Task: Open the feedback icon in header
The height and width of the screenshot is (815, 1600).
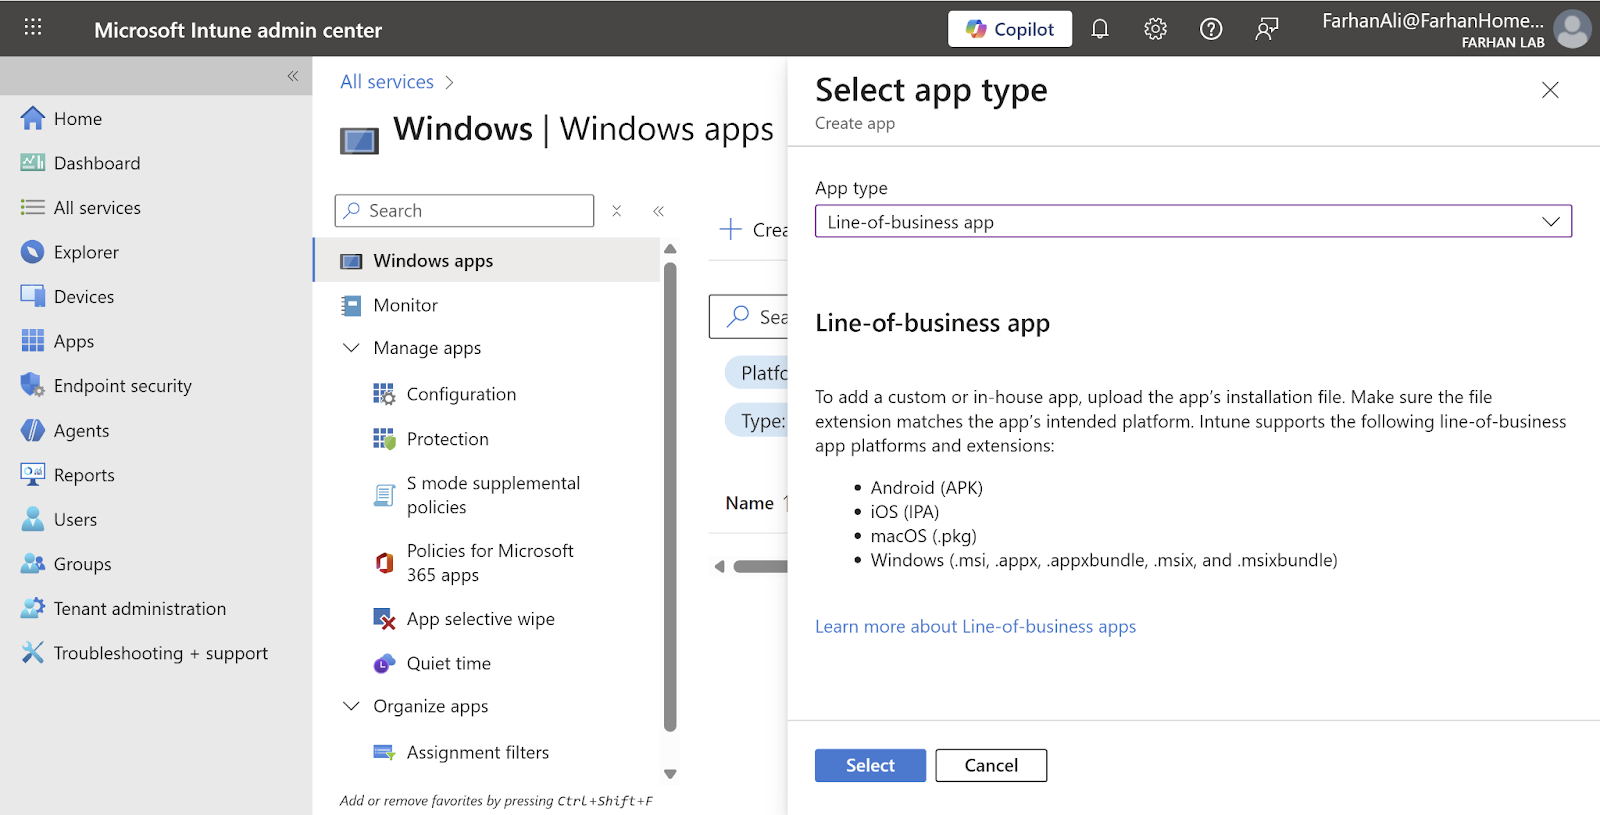Action: point(1267,29)
